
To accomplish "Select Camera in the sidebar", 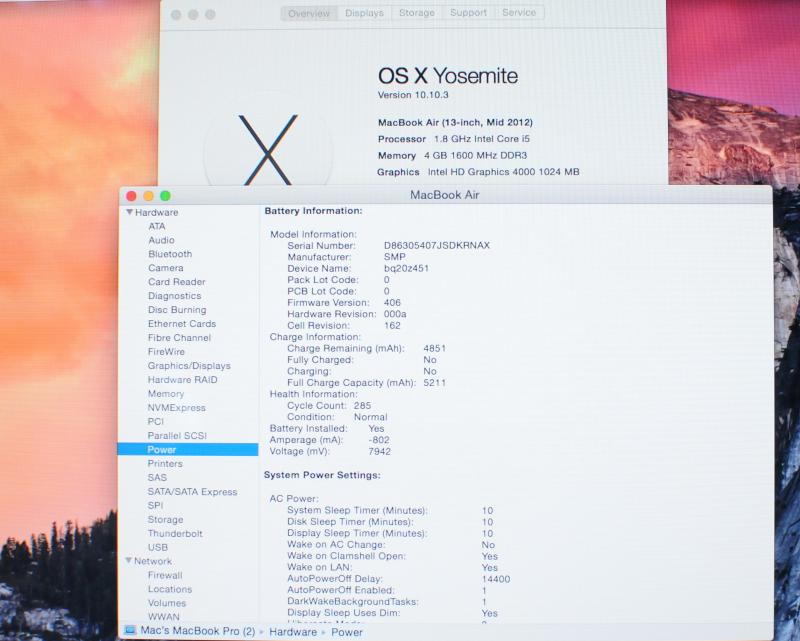I will 165,268.
